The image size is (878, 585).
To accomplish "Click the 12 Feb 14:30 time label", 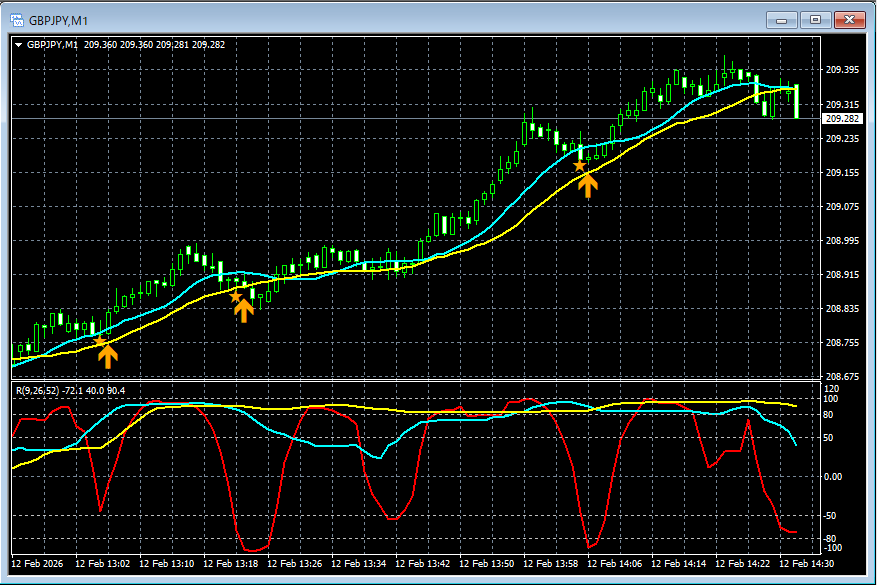I will pyautogui.click(x=806, y=564).
